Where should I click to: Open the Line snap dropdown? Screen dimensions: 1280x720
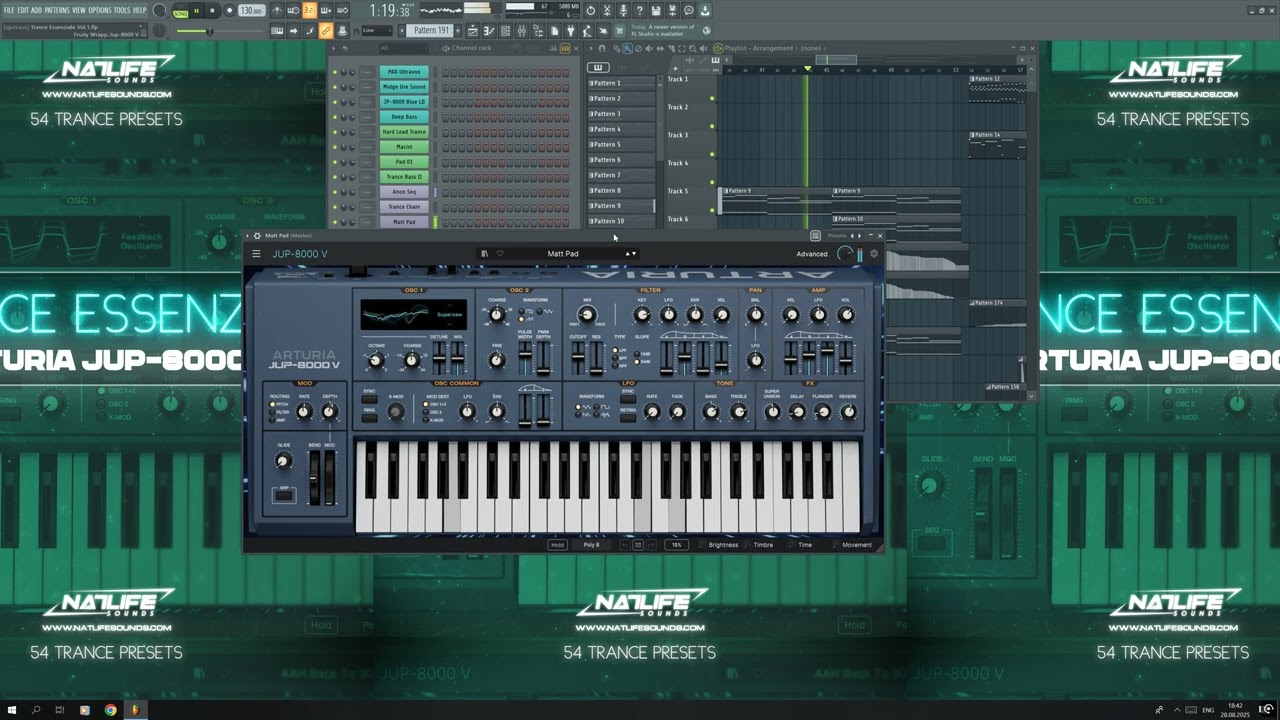point(376,30)
